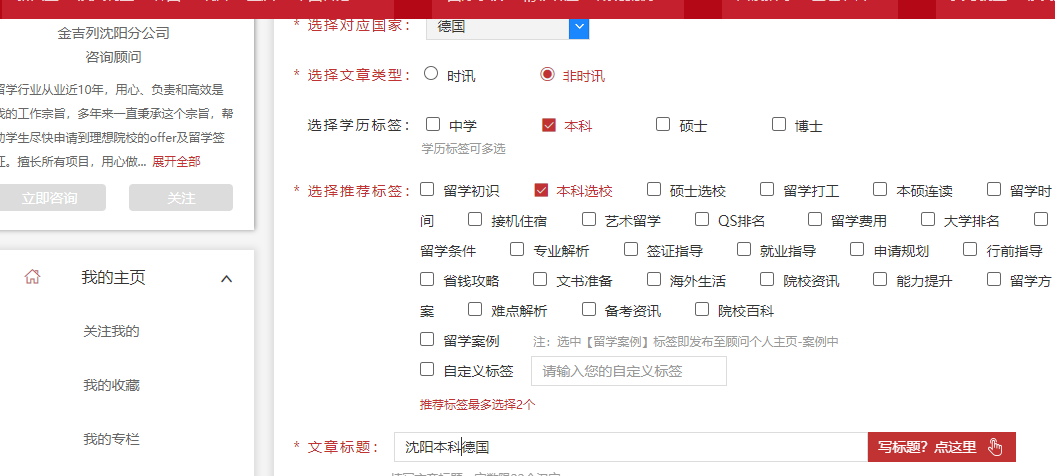
Task: Check the 中学 education tag
Action: [433, 125]
